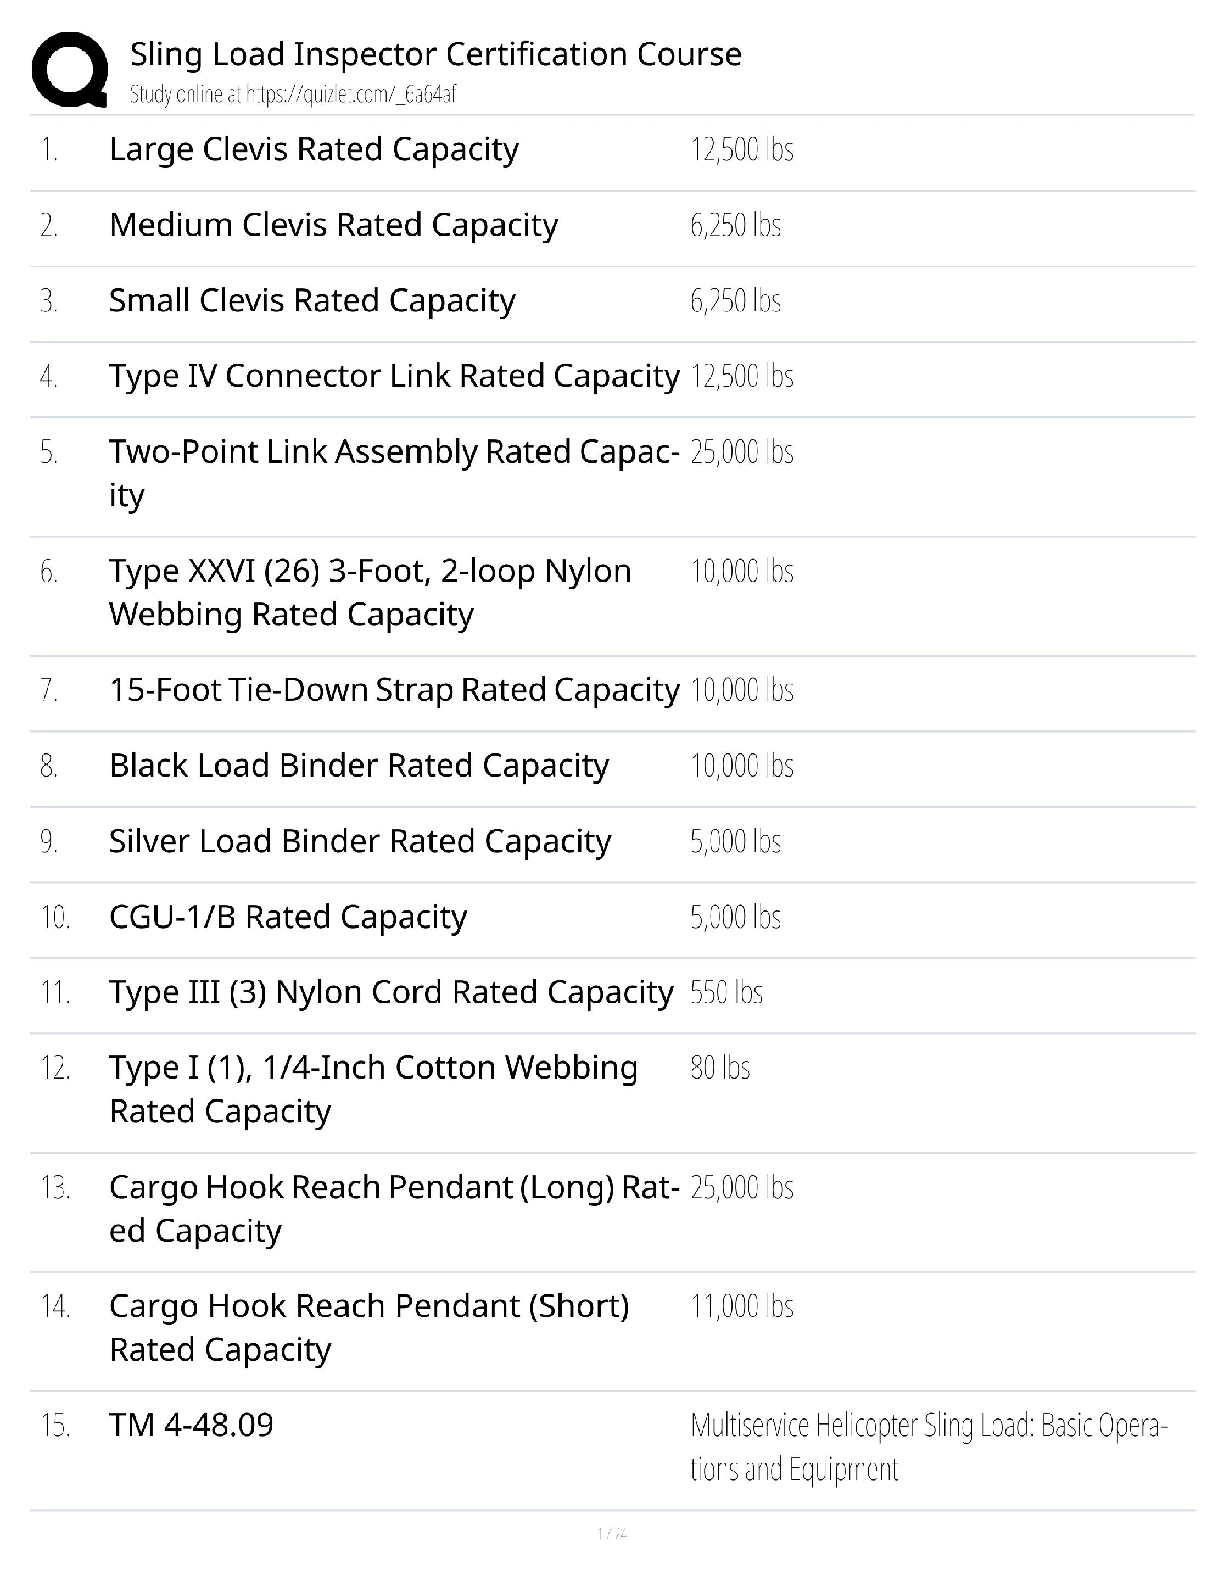Click the Sling Load Inspector Certification Course title
The width and height of the screenshot is (1224, 1584).
point(435,54)
